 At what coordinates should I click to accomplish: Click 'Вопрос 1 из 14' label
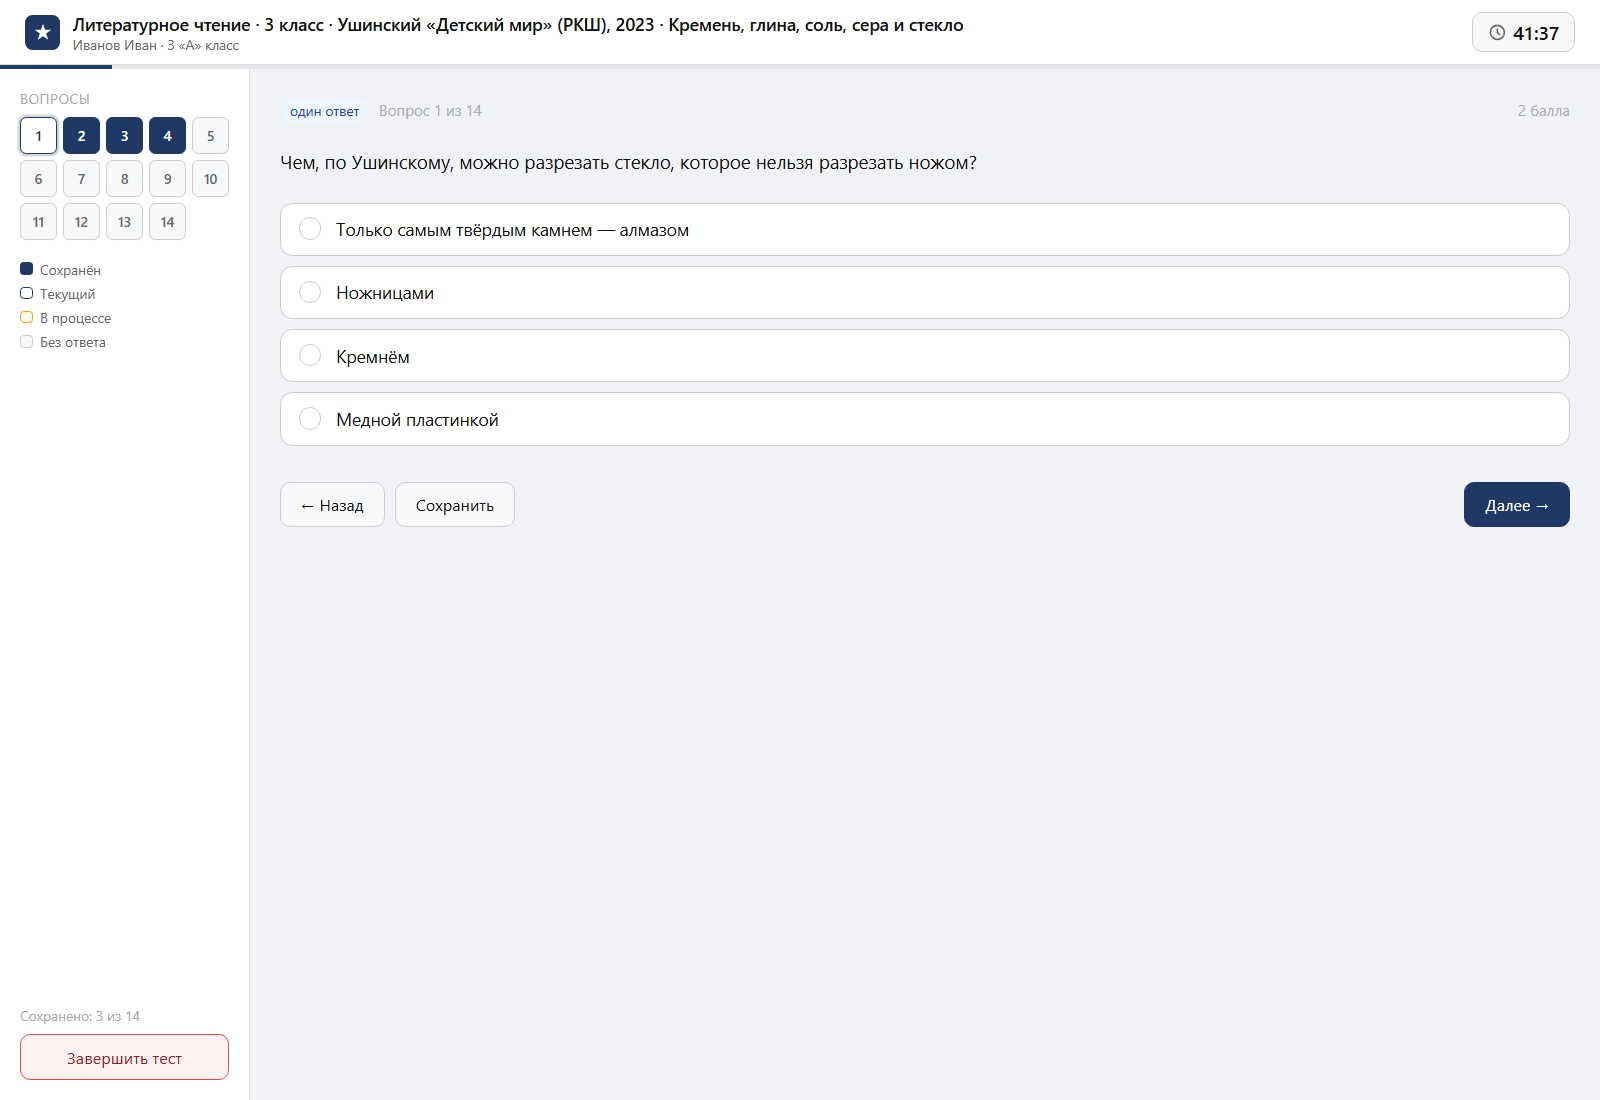click(x=430, y=111)
